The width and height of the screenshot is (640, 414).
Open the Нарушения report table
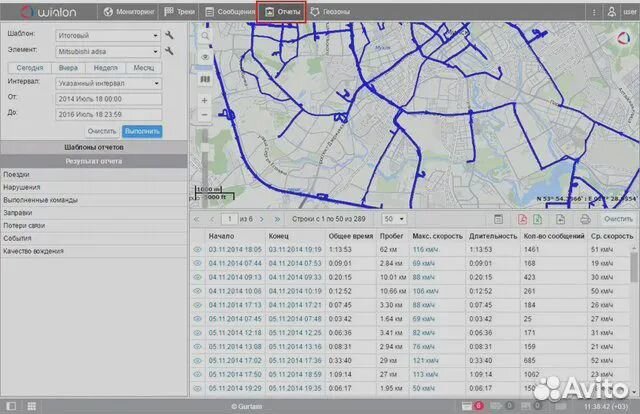94,187
